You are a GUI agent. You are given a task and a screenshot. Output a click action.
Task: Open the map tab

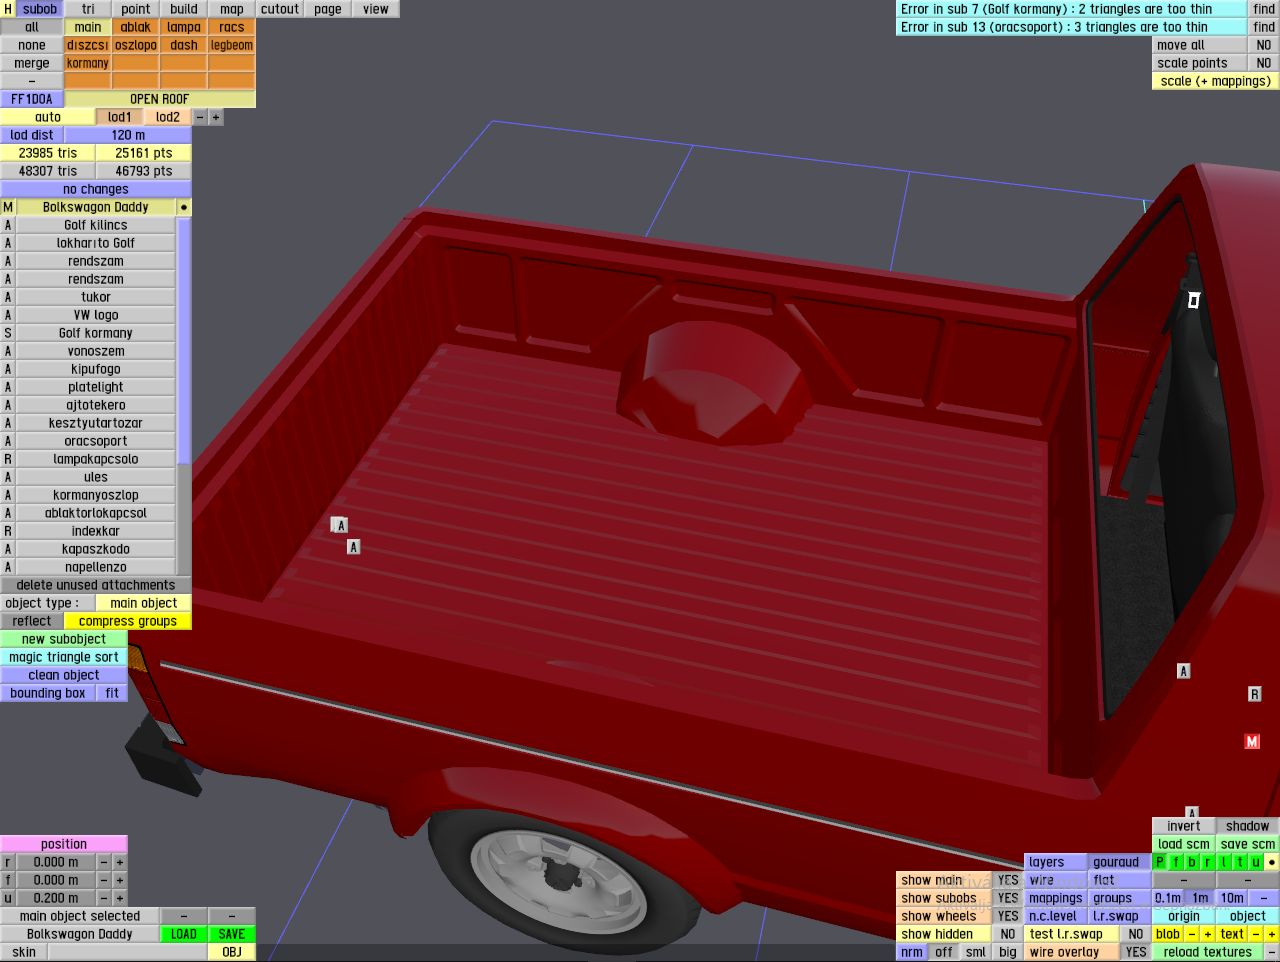pyautogui.click(x=232, y=9)
